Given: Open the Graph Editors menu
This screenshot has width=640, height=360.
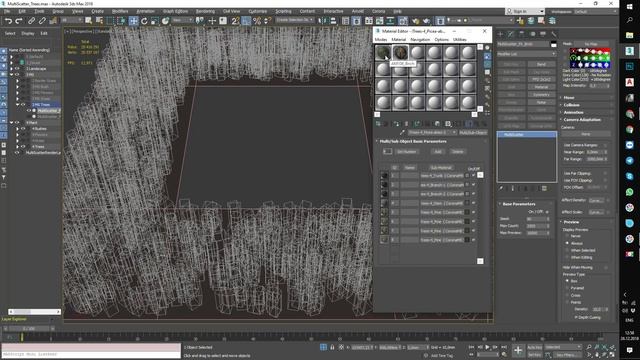Looking at the screenshot, I should (176, 11).
